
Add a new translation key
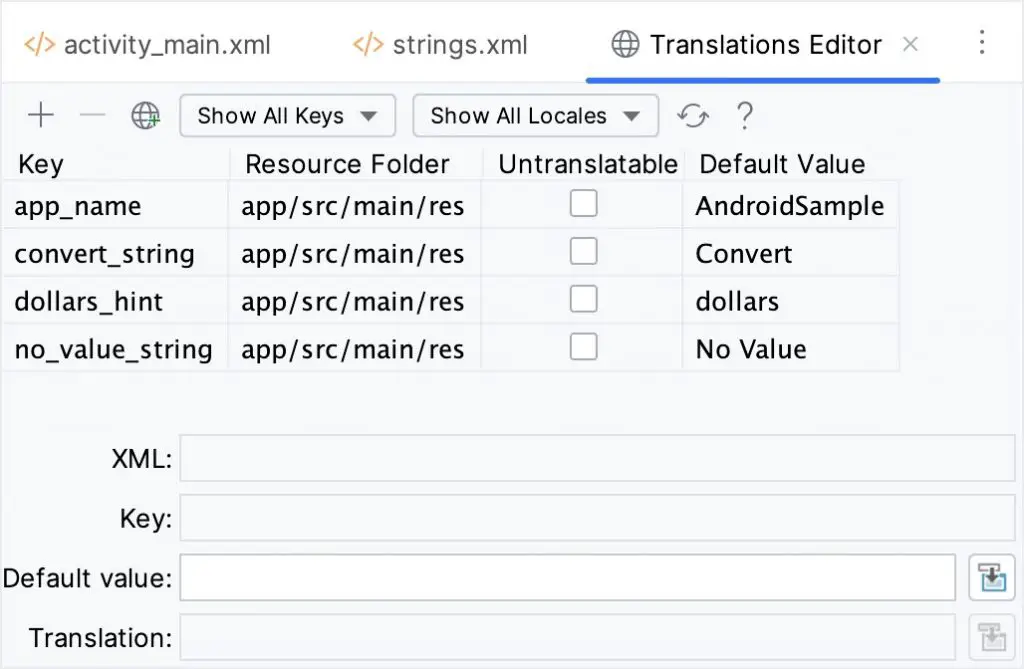40,115
